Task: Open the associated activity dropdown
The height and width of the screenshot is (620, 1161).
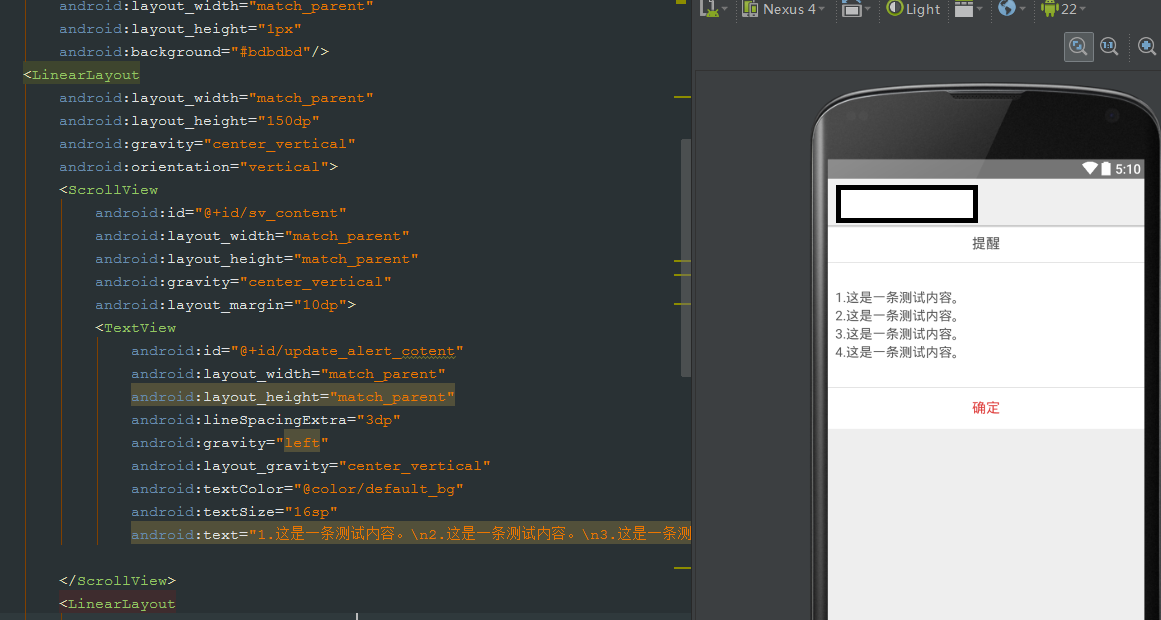Action: pyautogui.click(x=968, y=9)
